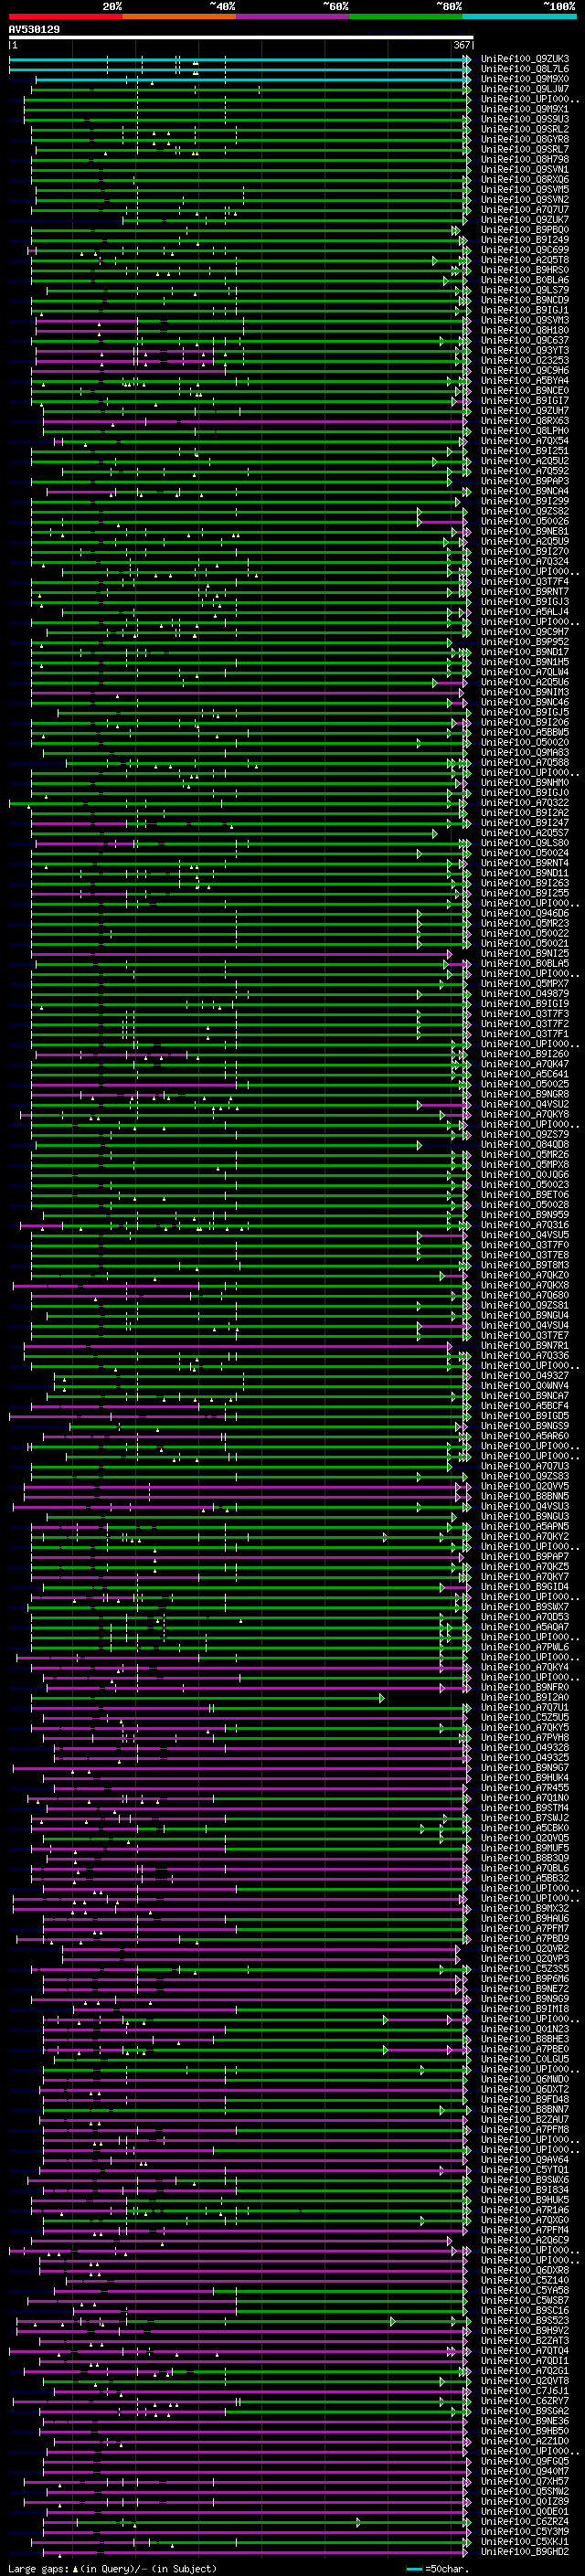Select UniRef100_A7PVH8 label
Screen dimensions: 585x2576
click(x=525, y=1738)
